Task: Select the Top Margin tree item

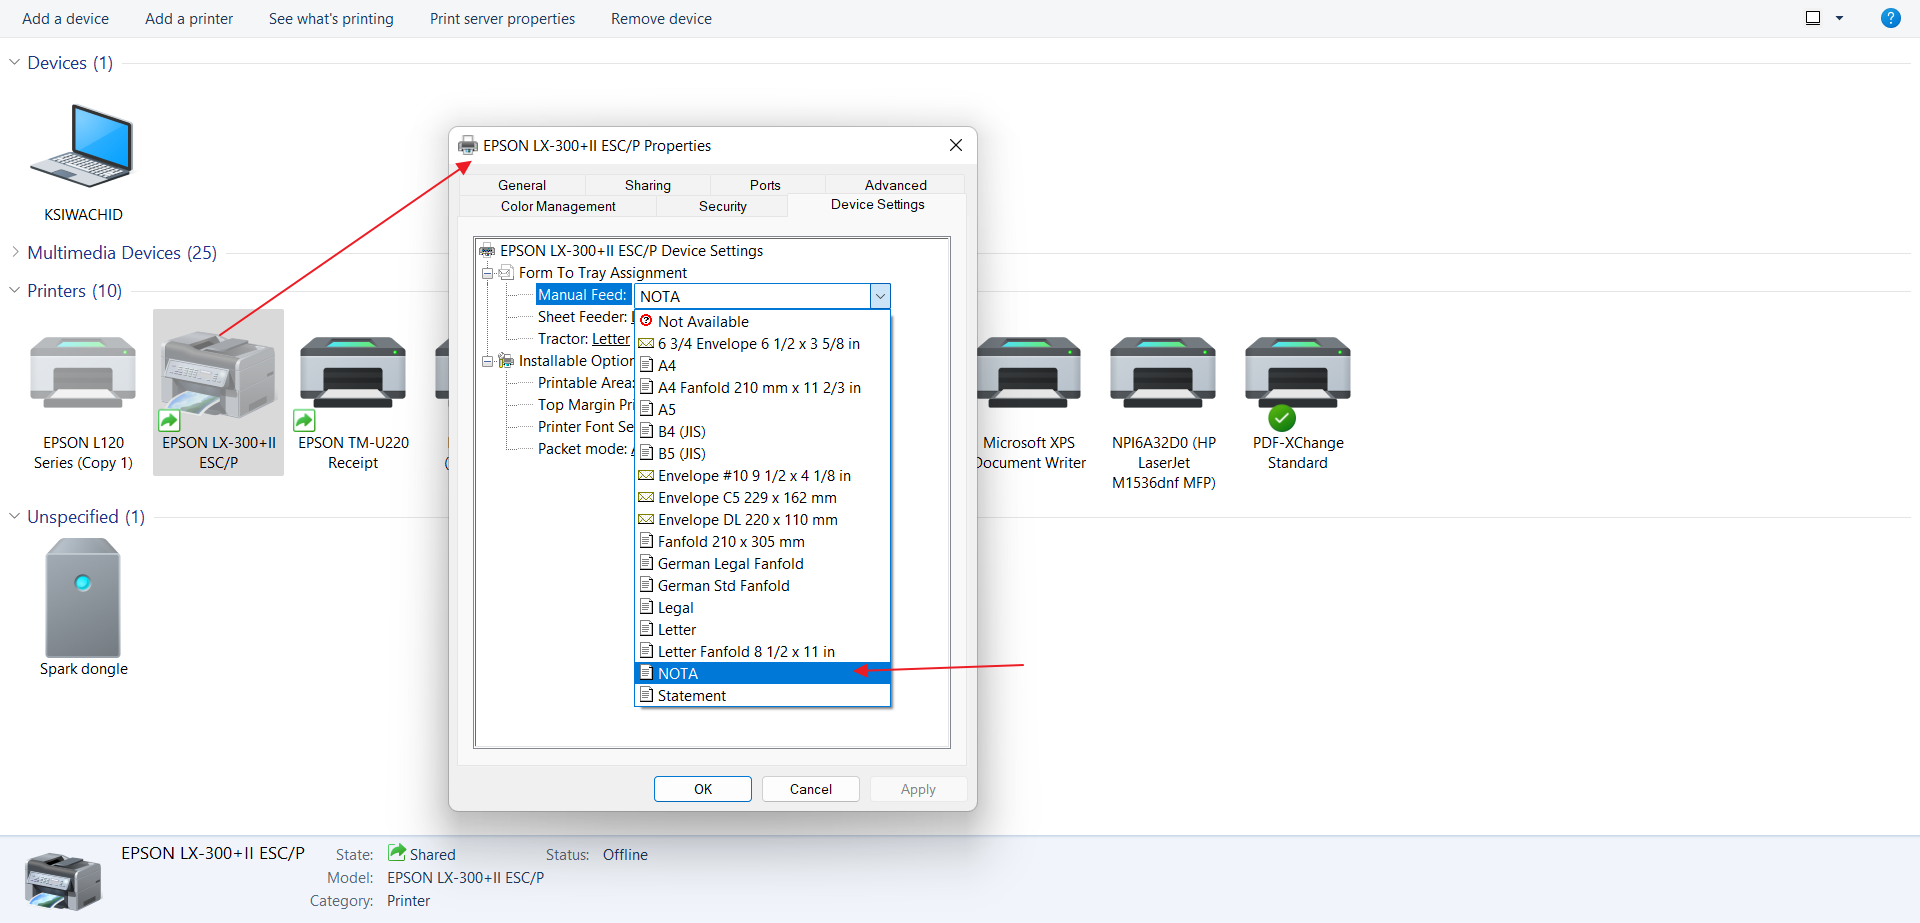Action: click(x=585, y=405)
